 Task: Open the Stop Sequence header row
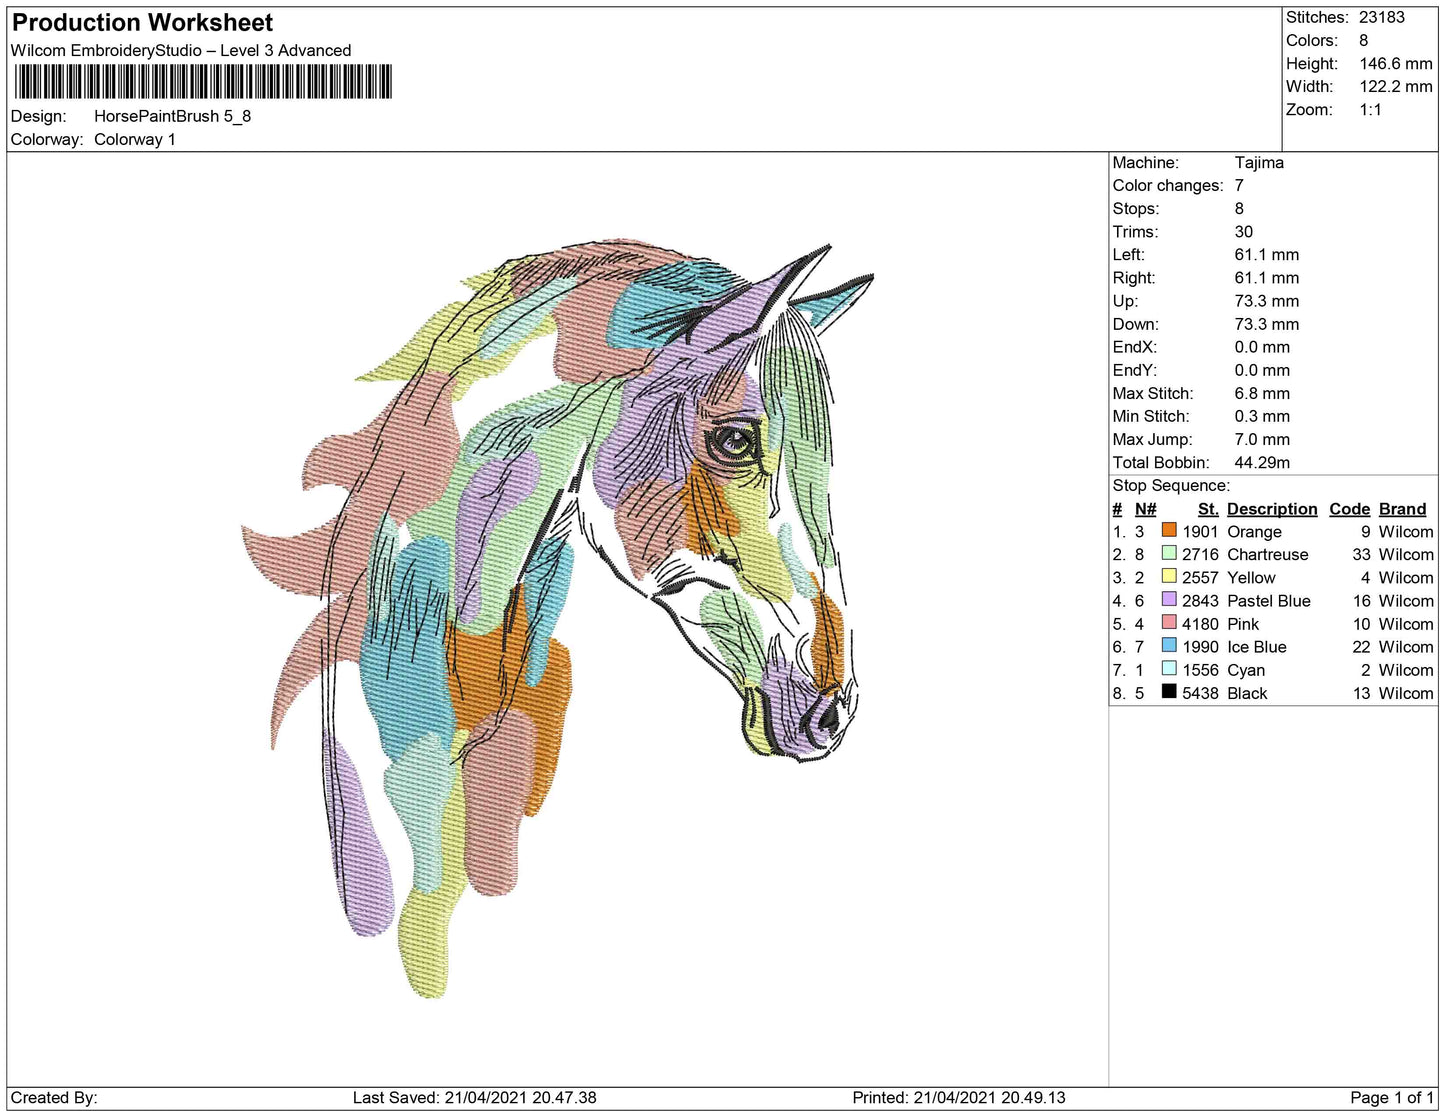pos(1171,485)
